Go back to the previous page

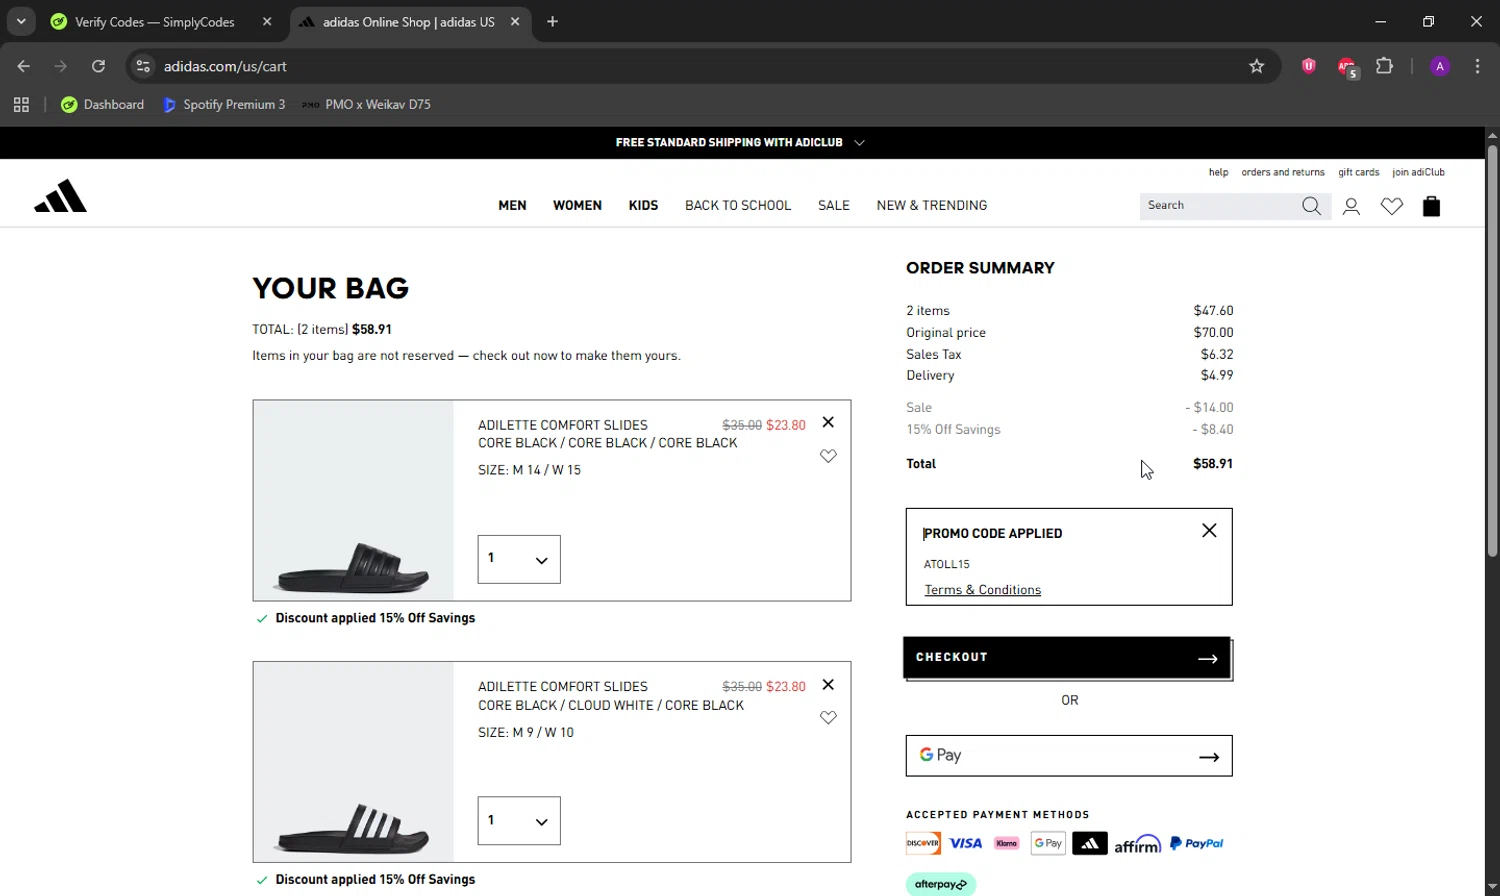[24, 66]
